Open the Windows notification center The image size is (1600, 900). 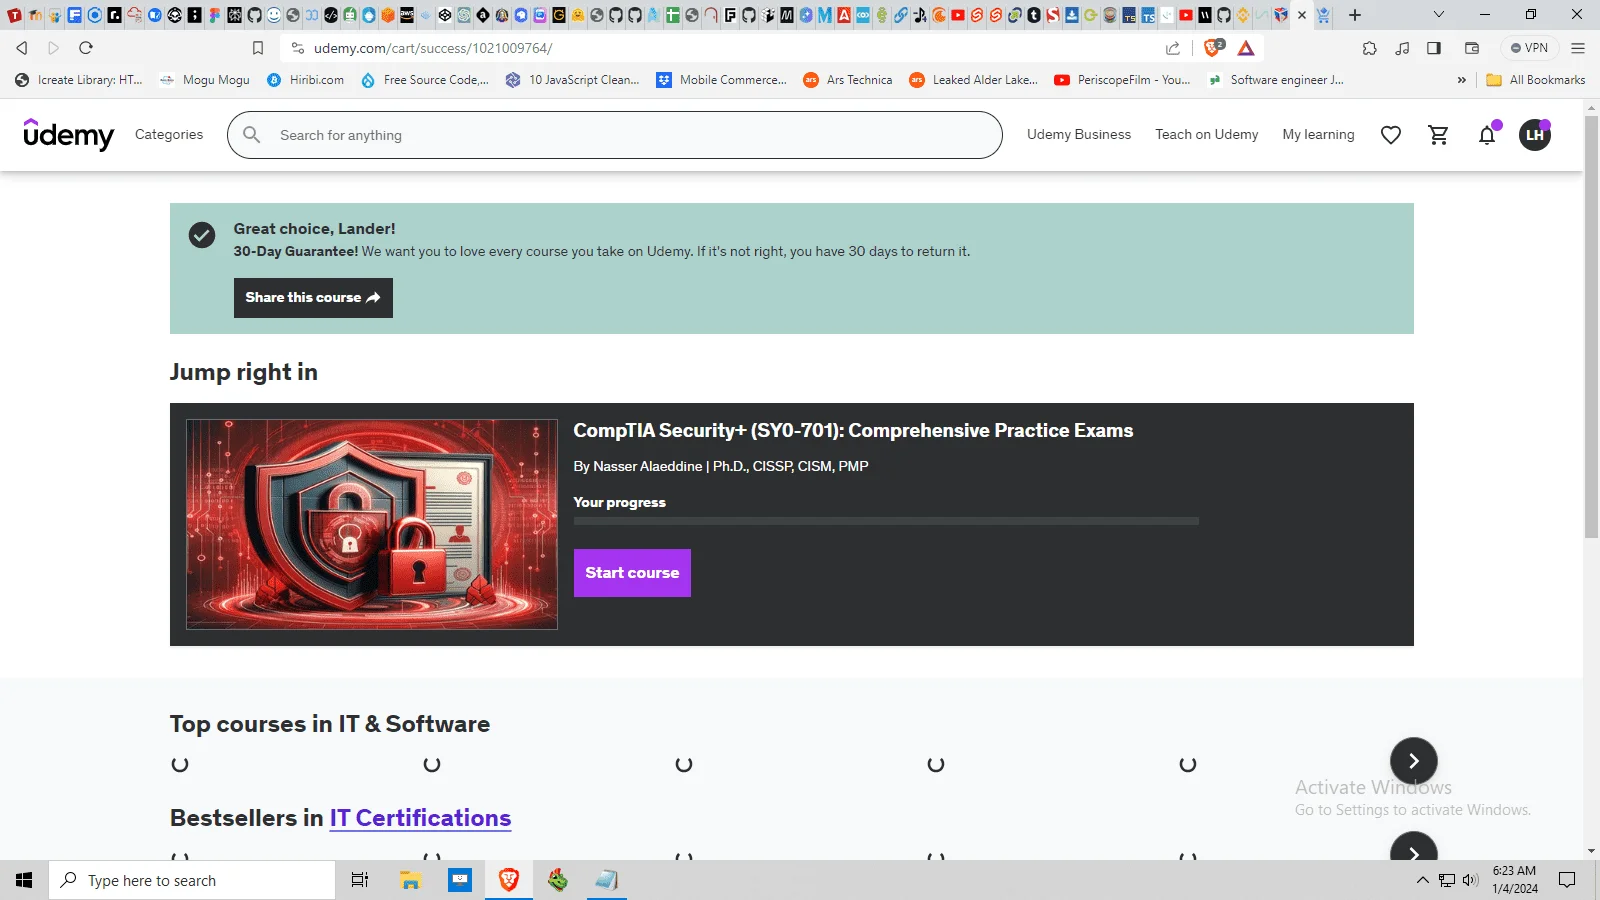[1567, 880]
